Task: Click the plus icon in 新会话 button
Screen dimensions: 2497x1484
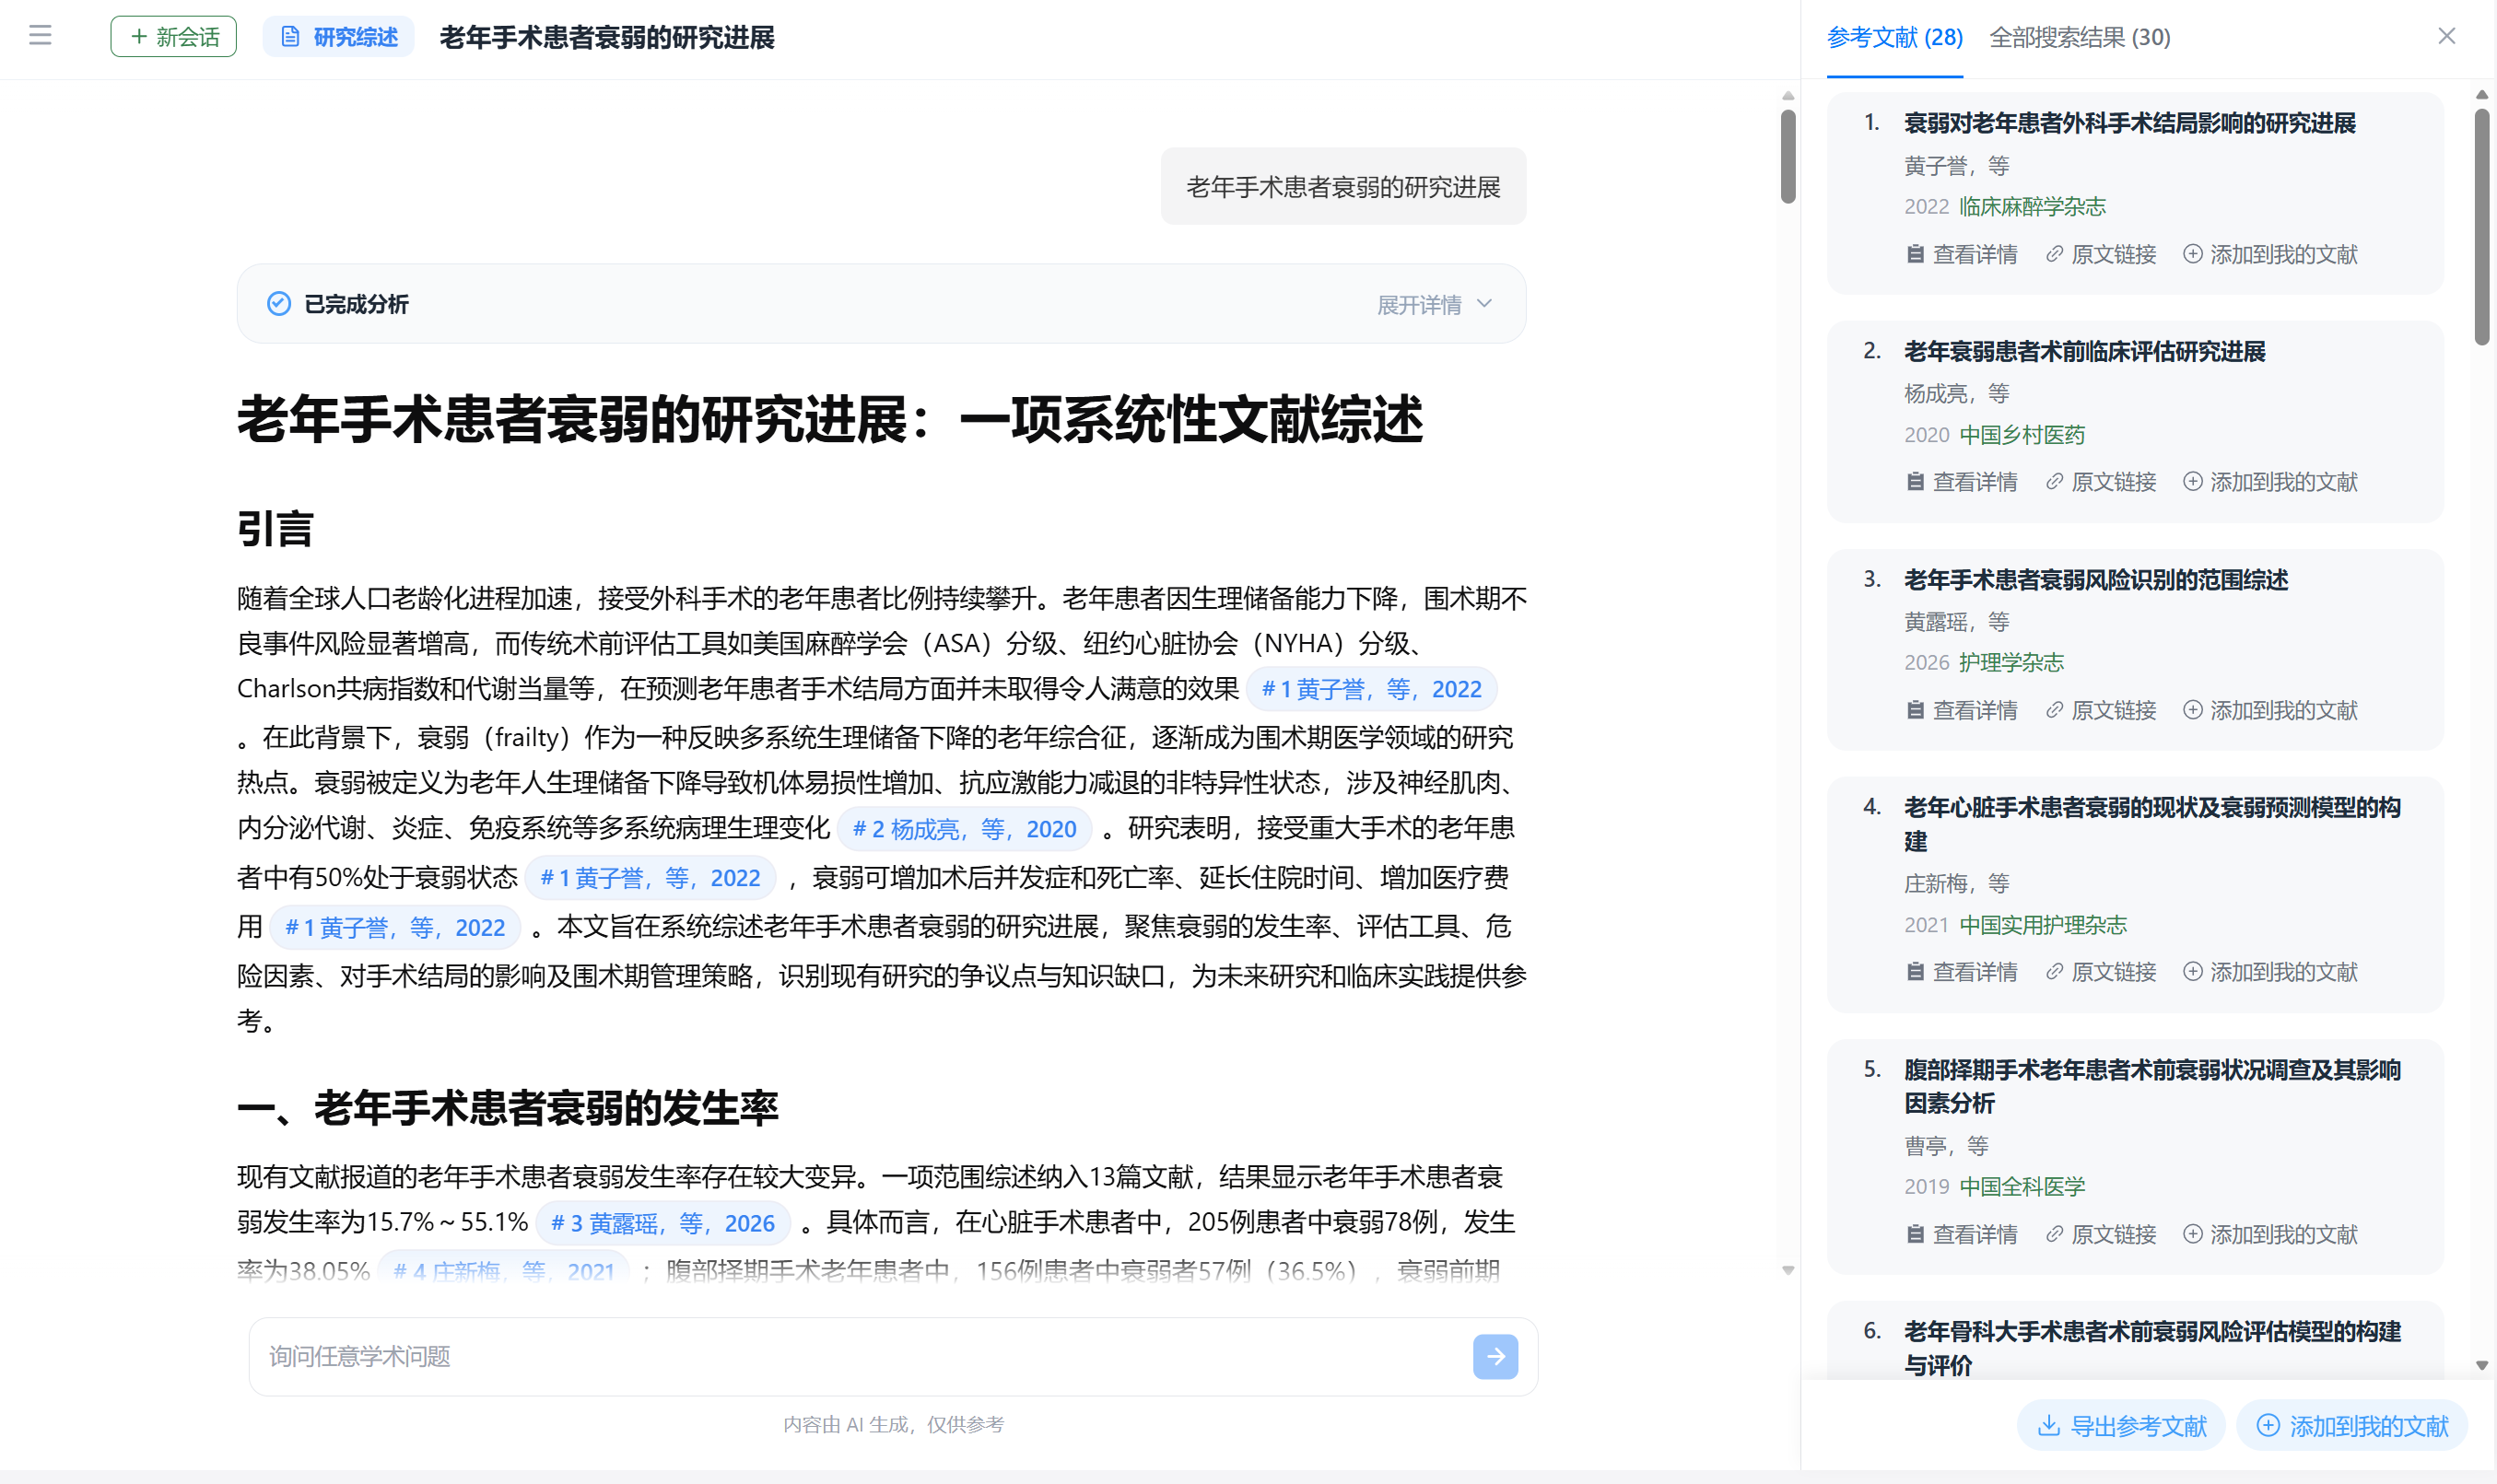Action: pos(139,37)
